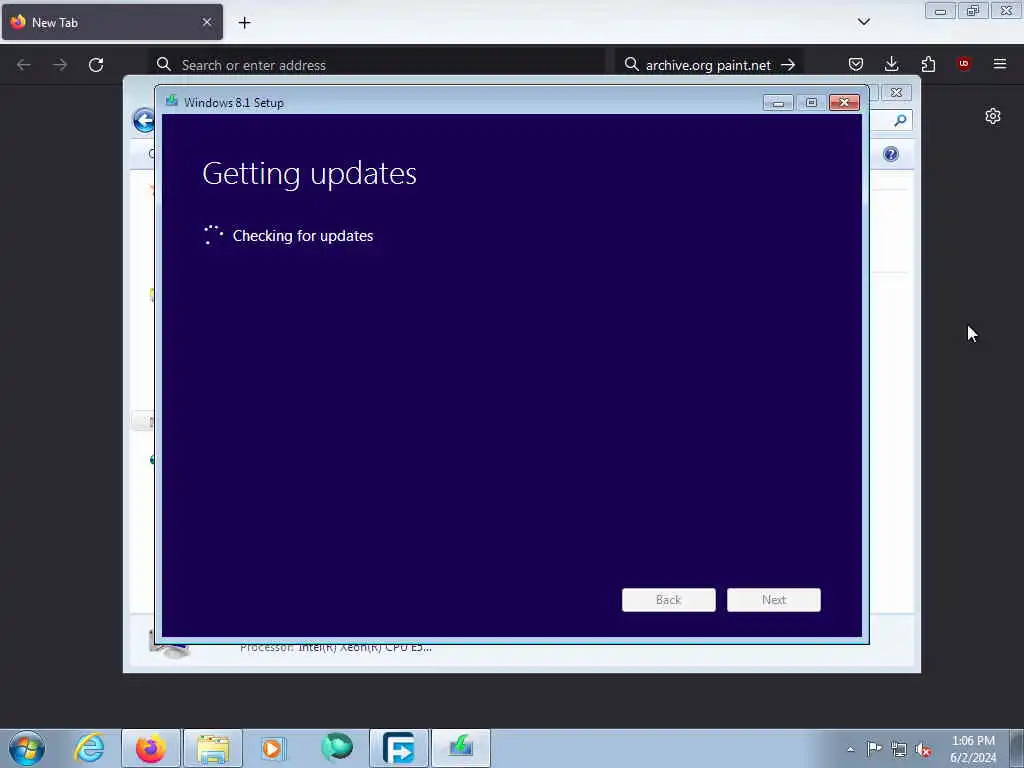The width and height of the screenshot is (1024, 768).
Task: Open the Action Center flag icon
Action: tap(874, 749)
